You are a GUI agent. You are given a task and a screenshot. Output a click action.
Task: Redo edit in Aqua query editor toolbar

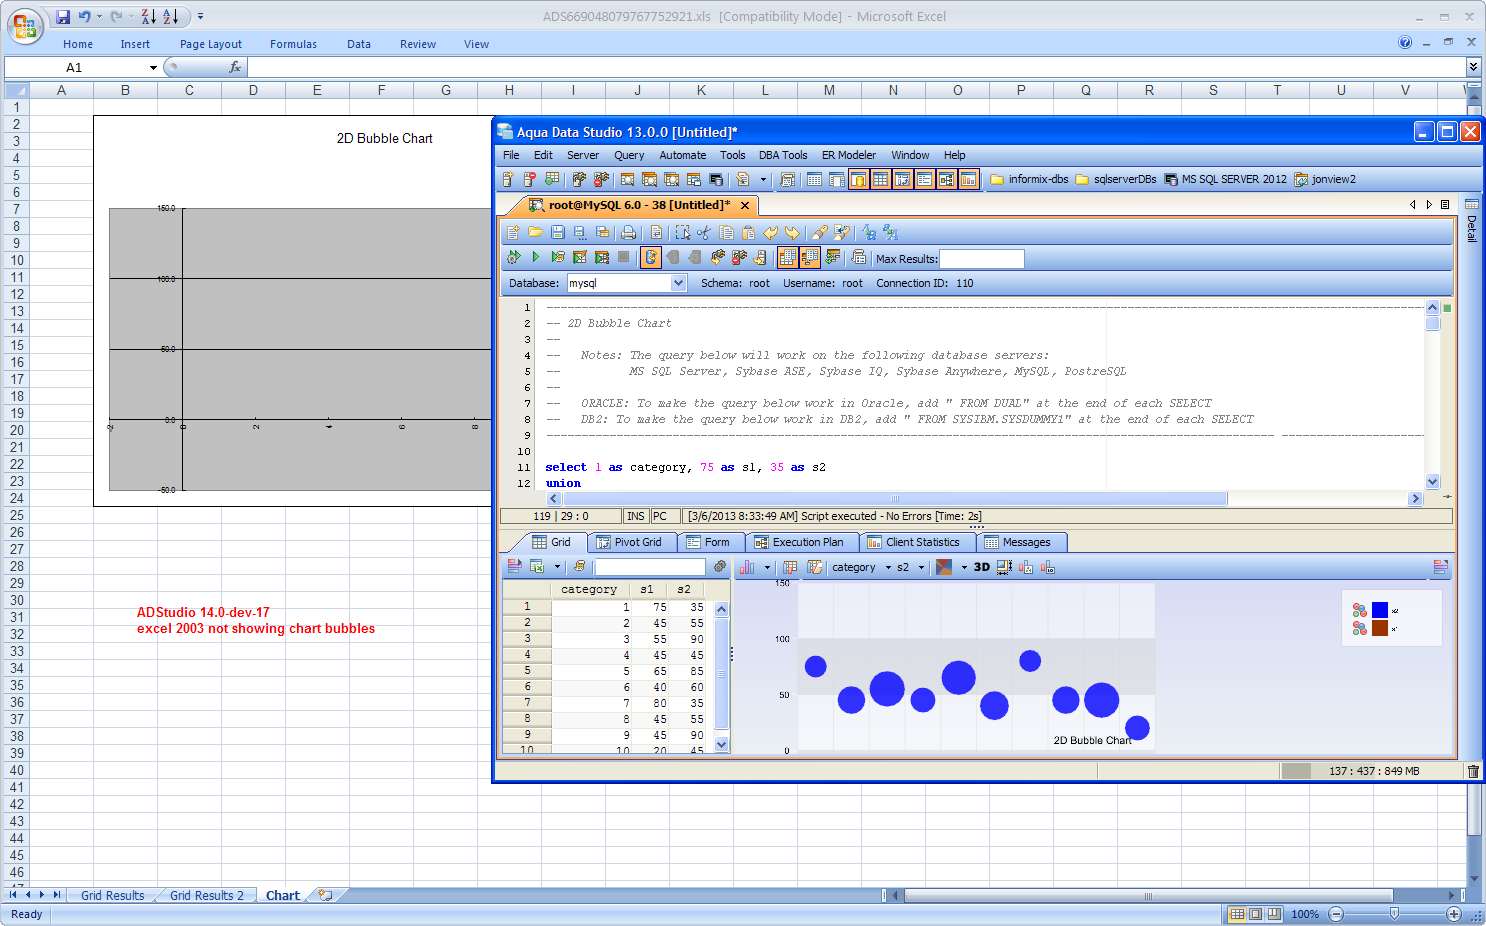coord(793,232)
